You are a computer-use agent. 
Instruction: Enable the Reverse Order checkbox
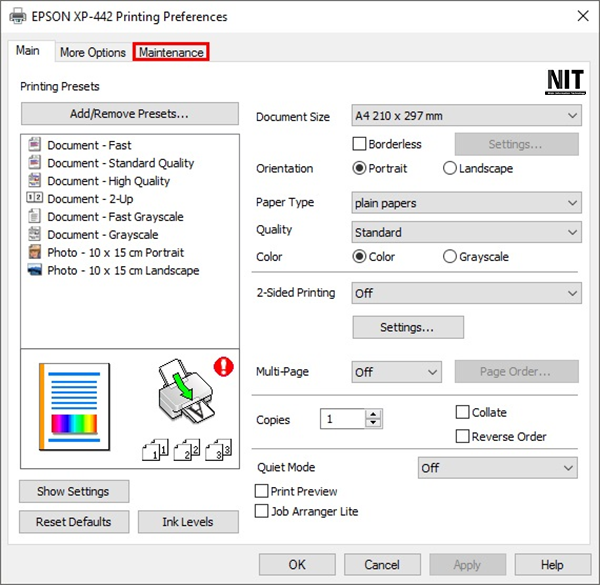tap(462, 436)
